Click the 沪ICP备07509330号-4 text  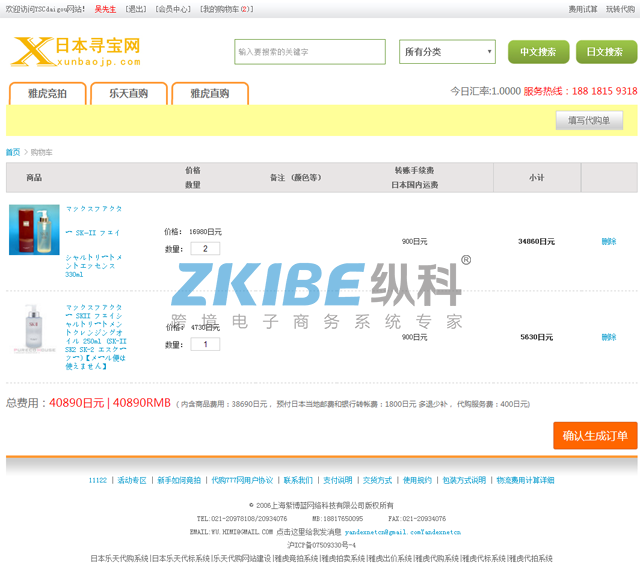point(321,545)
